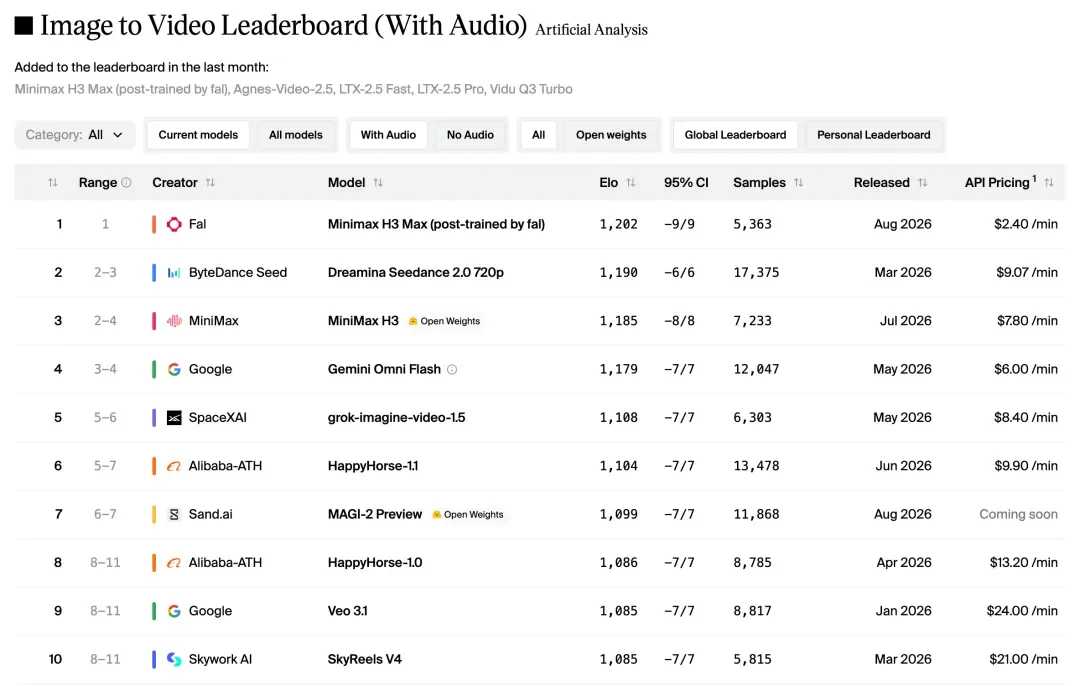Open Dreamina Seedance 2.0 720p model
This screenshot has height=686, width=1080.
click(x=415, y=273)
